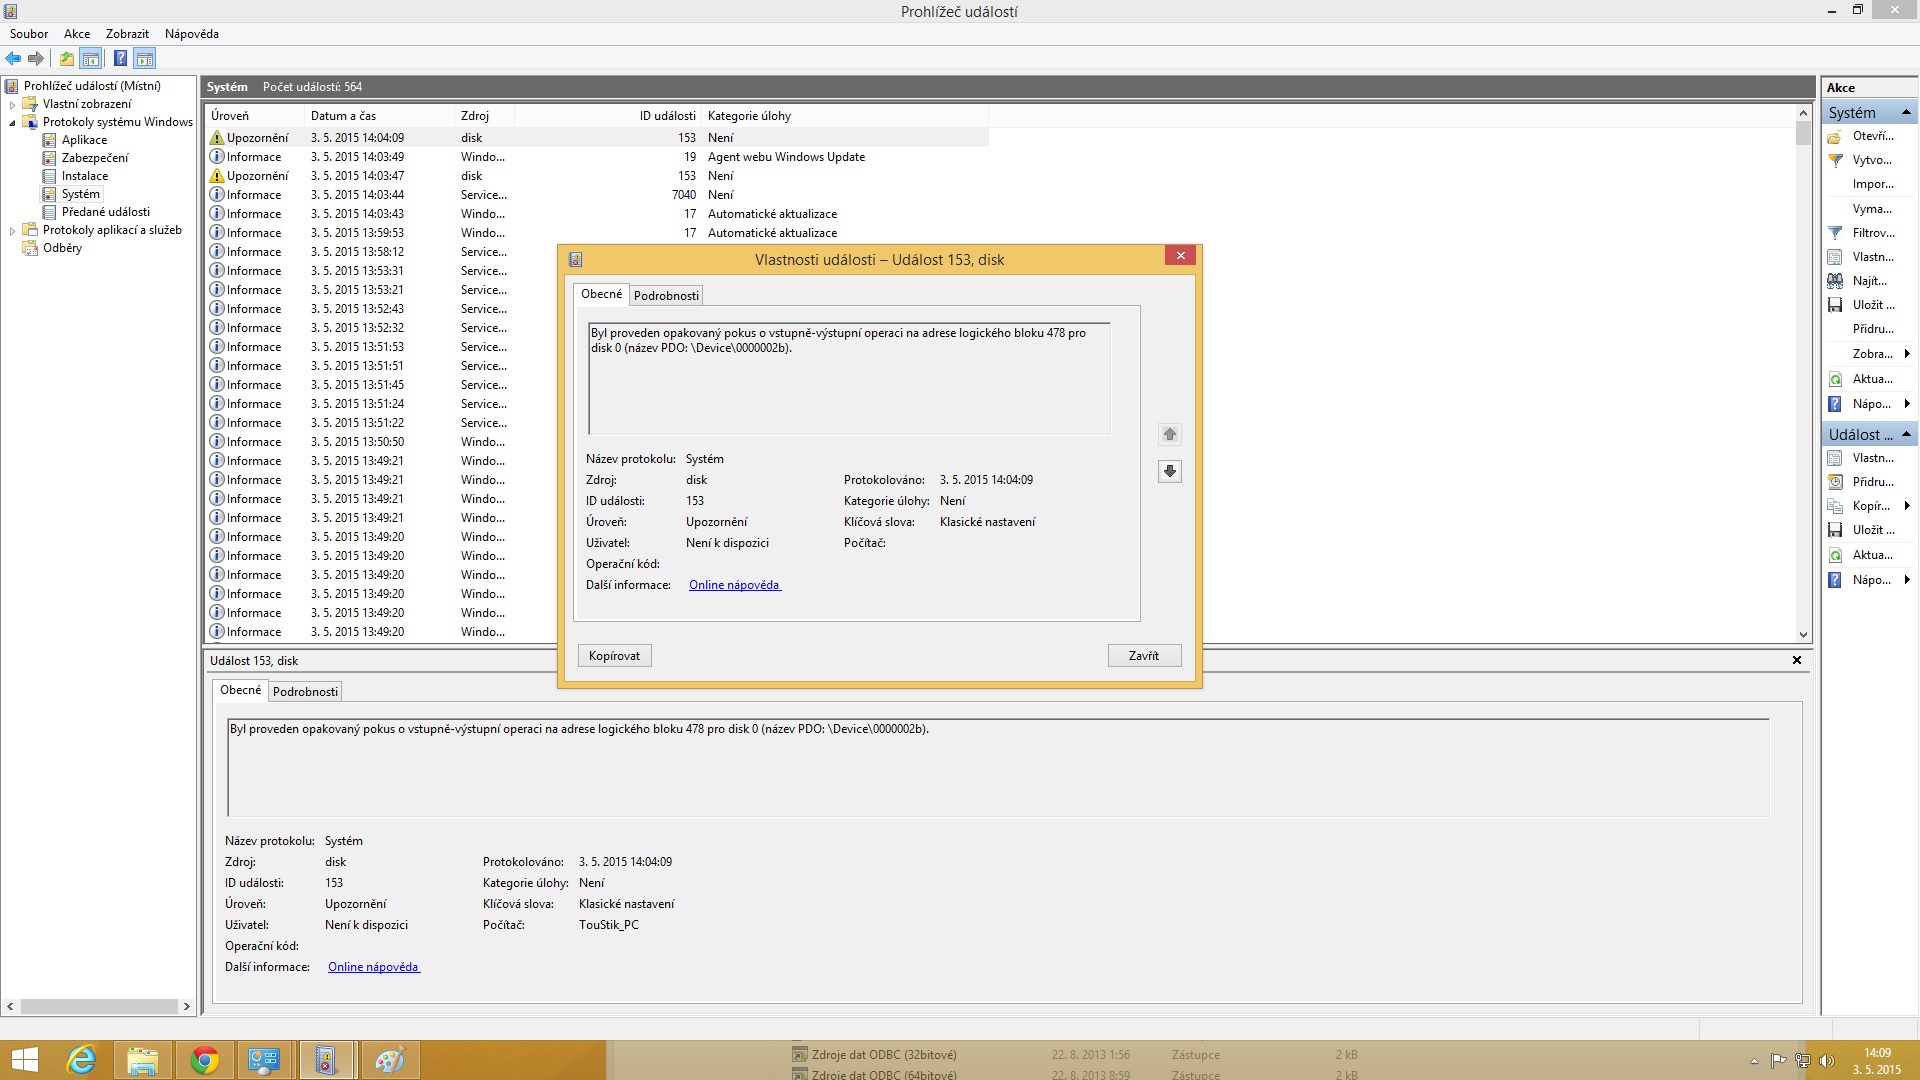Click the Windows Start button
This screenshot has width=1920, height=1080.
[x=24, y=1060]
